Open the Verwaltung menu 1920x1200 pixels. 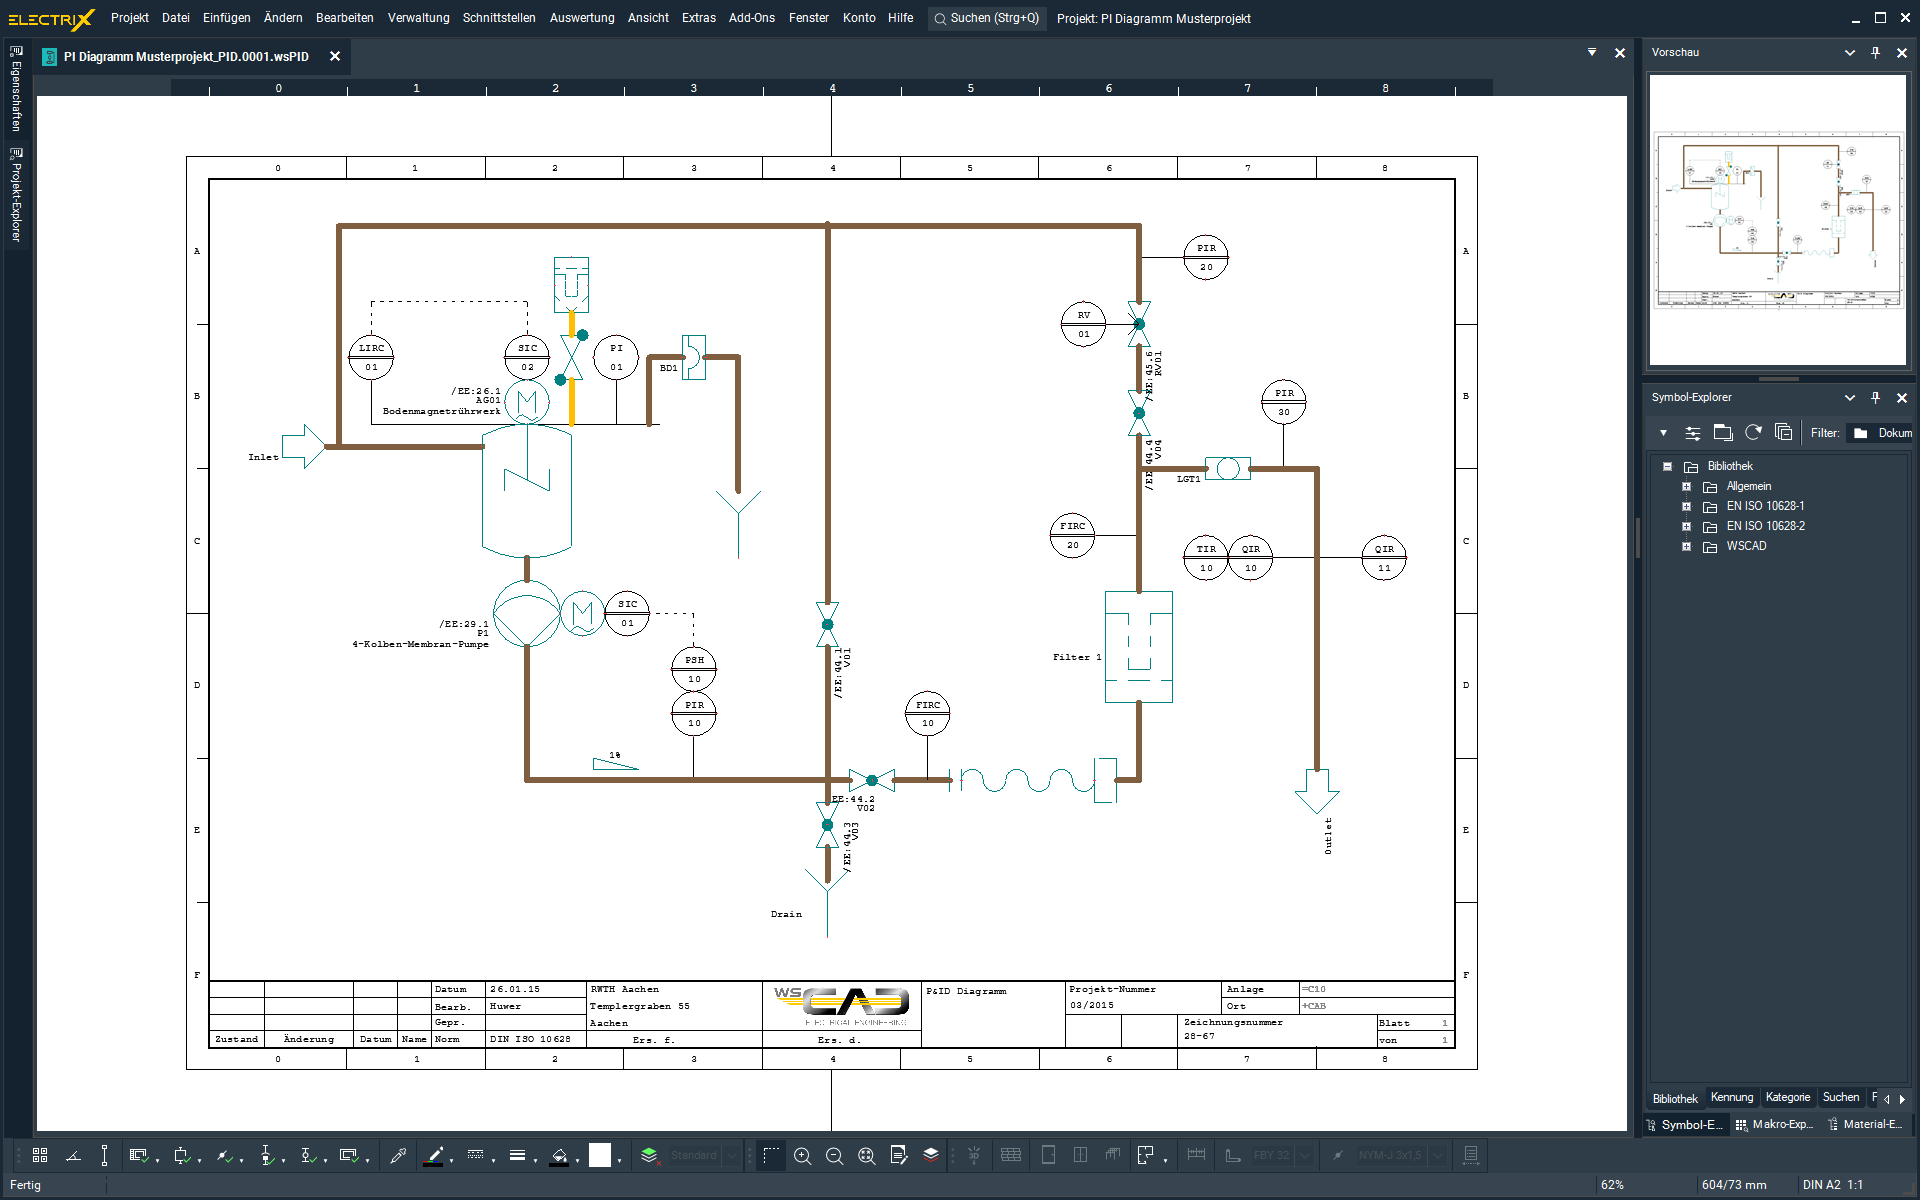pyautogui.click(x=418, y=18)
